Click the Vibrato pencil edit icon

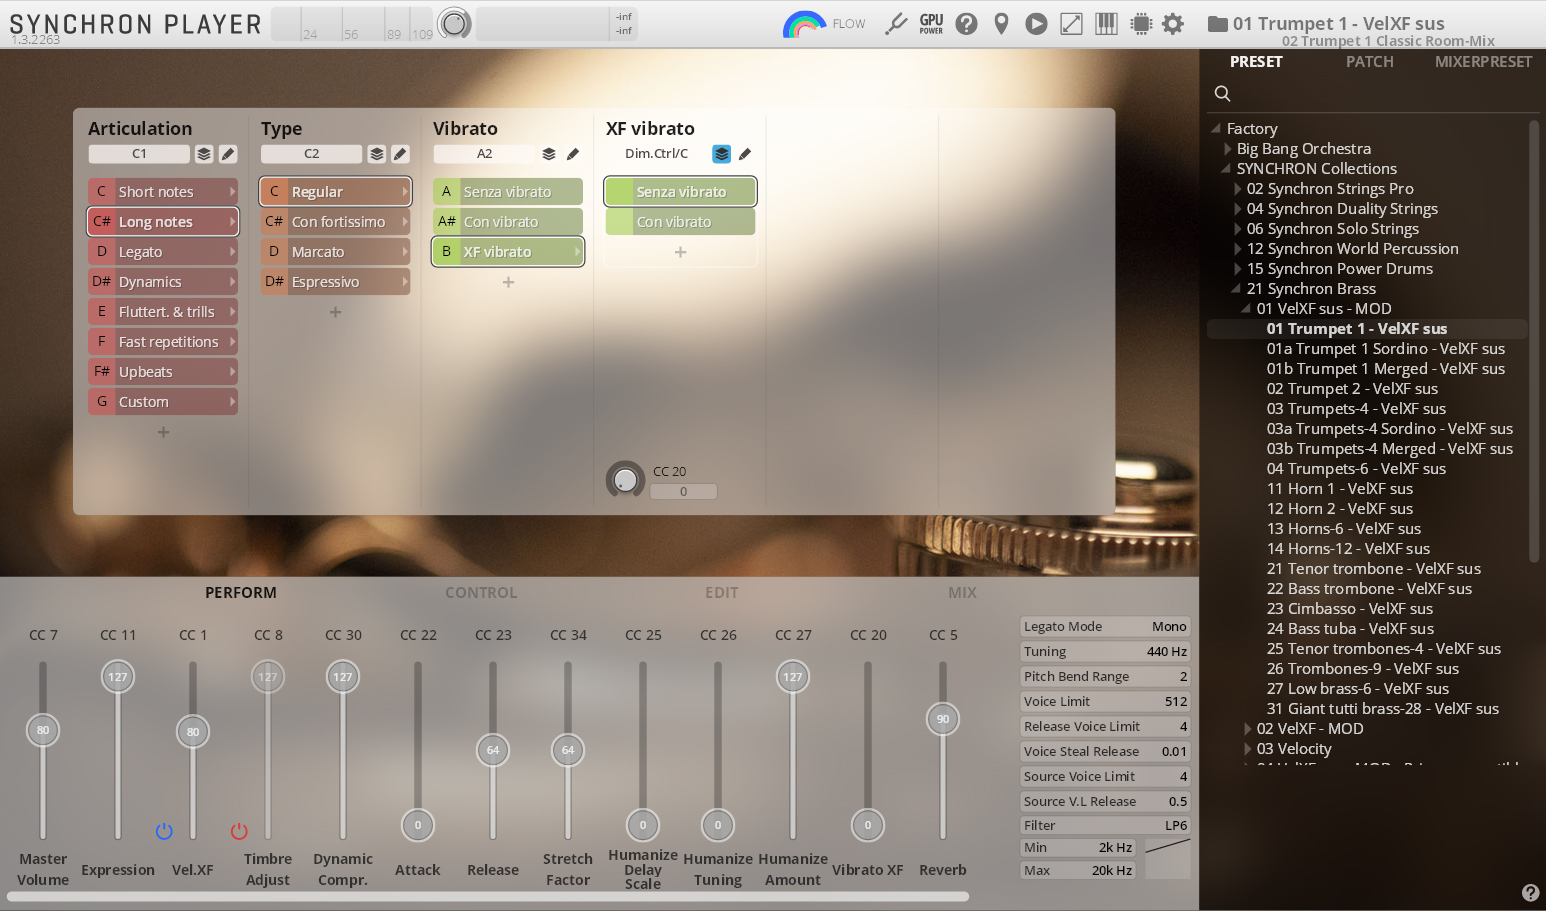pyautogui.click(x=573, y=154)
